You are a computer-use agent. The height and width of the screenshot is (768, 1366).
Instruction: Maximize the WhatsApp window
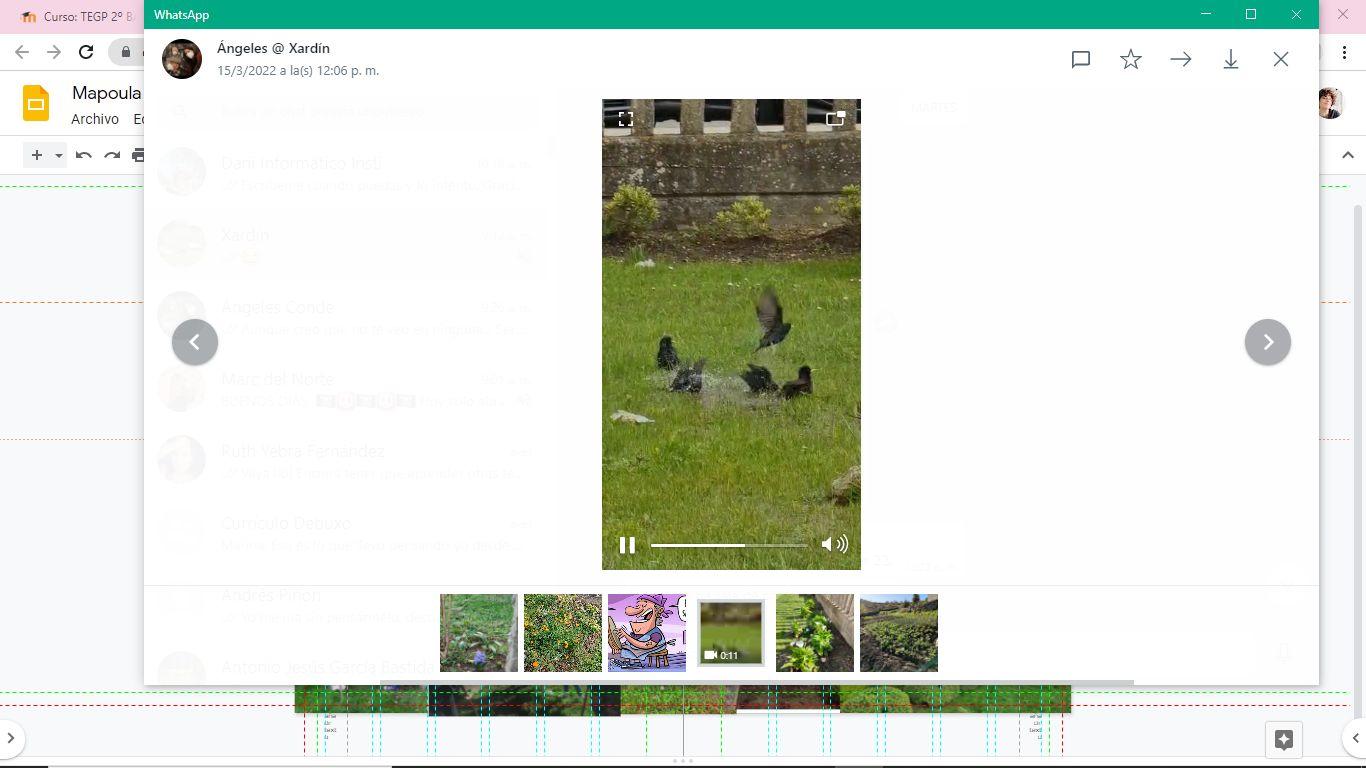[1251, 14]
